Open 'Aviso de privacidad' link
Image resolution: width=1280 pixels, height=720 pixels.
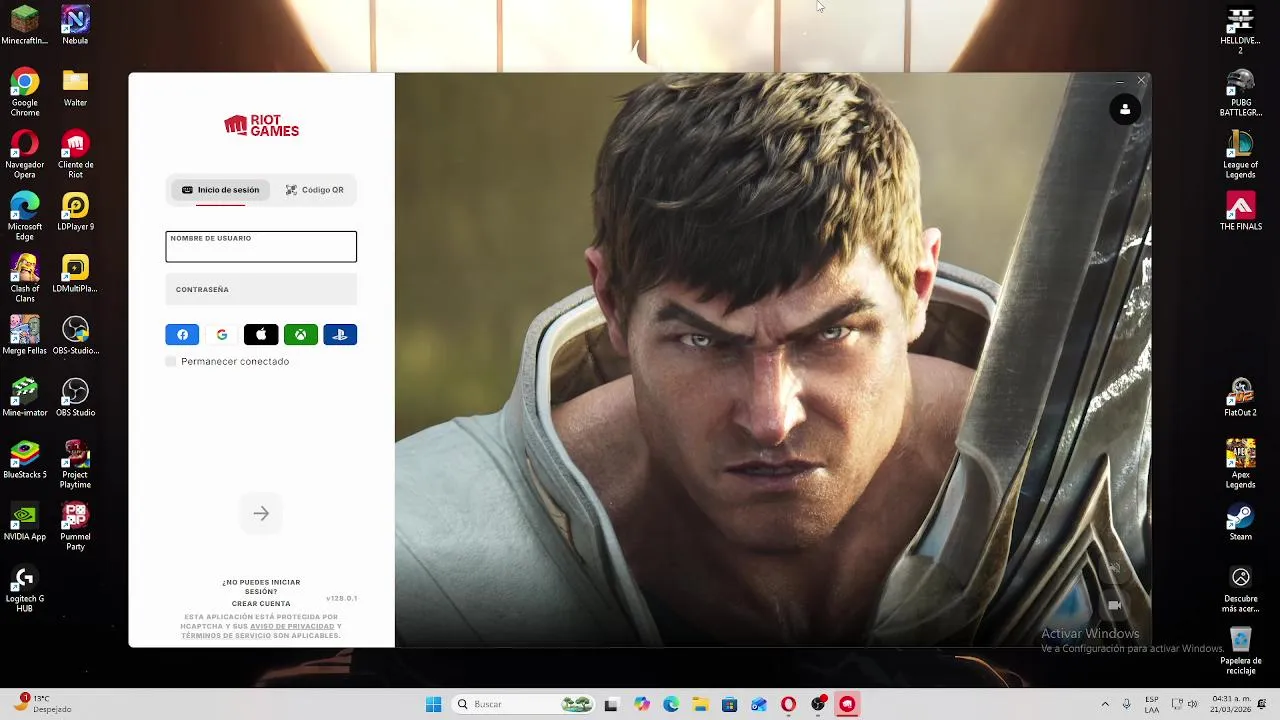[x=292, y=626]
